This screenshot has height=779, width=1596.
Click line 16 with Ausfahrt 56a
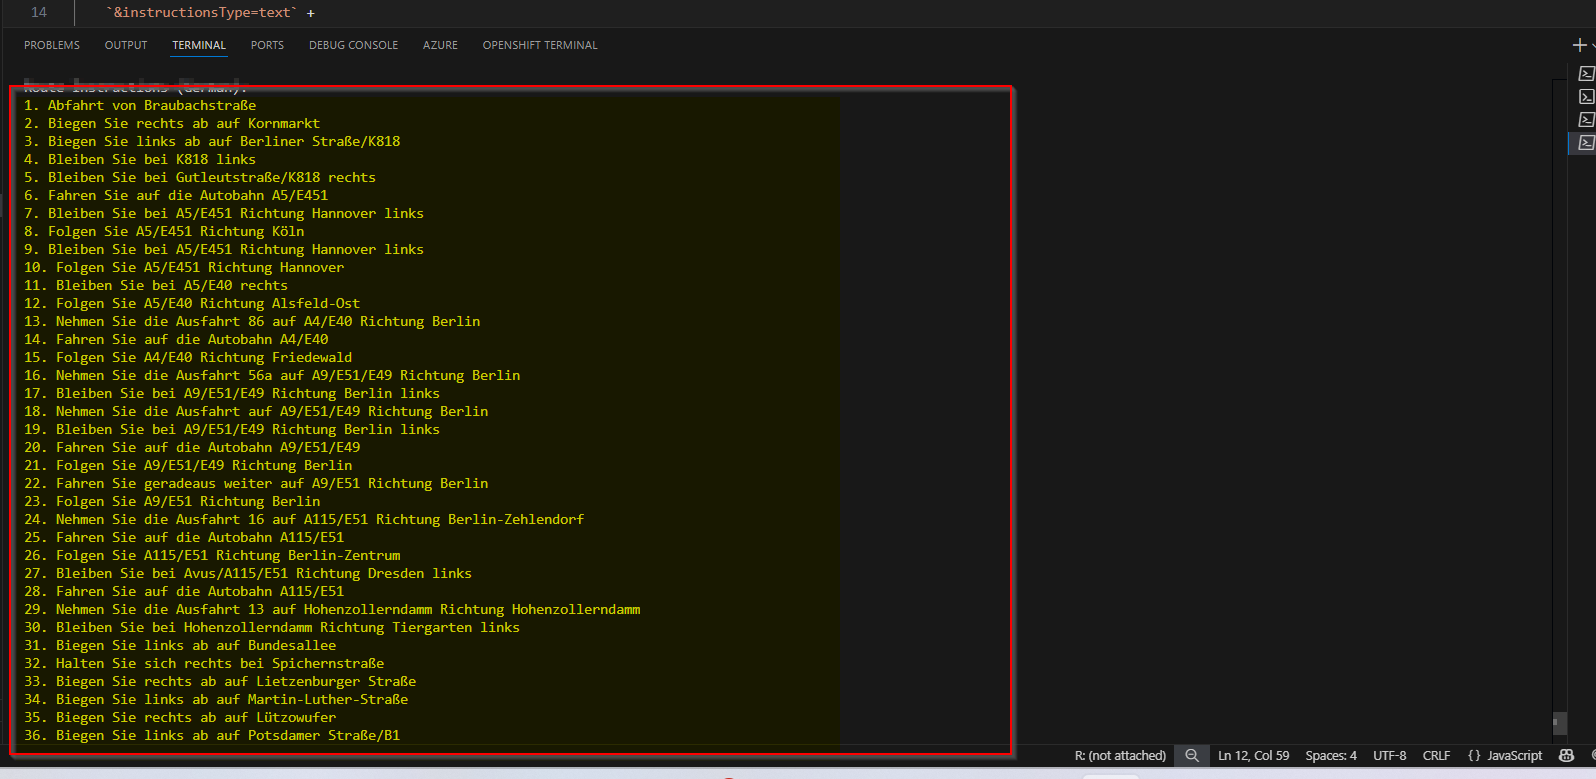tap(272, 375)
